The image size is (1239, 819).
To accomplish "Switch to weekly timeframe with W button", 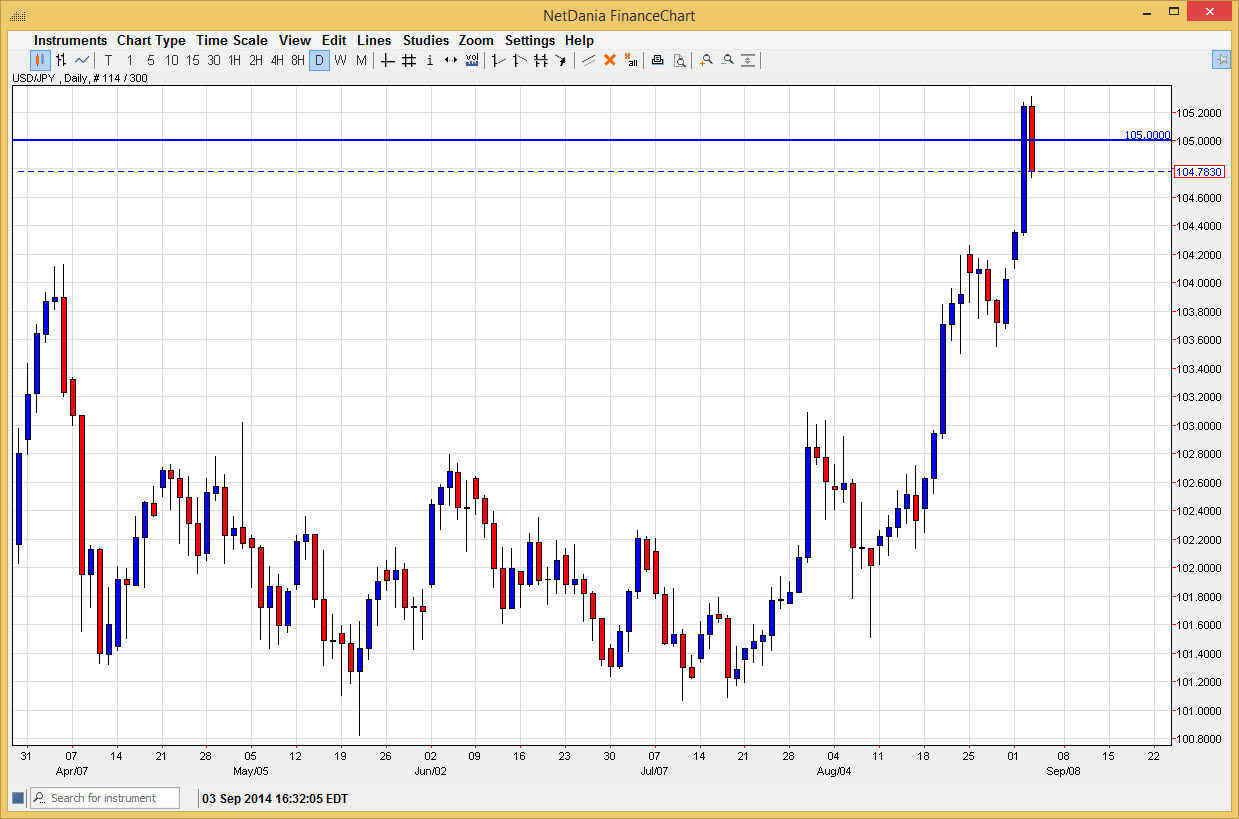I will click(x=339, y=60).
